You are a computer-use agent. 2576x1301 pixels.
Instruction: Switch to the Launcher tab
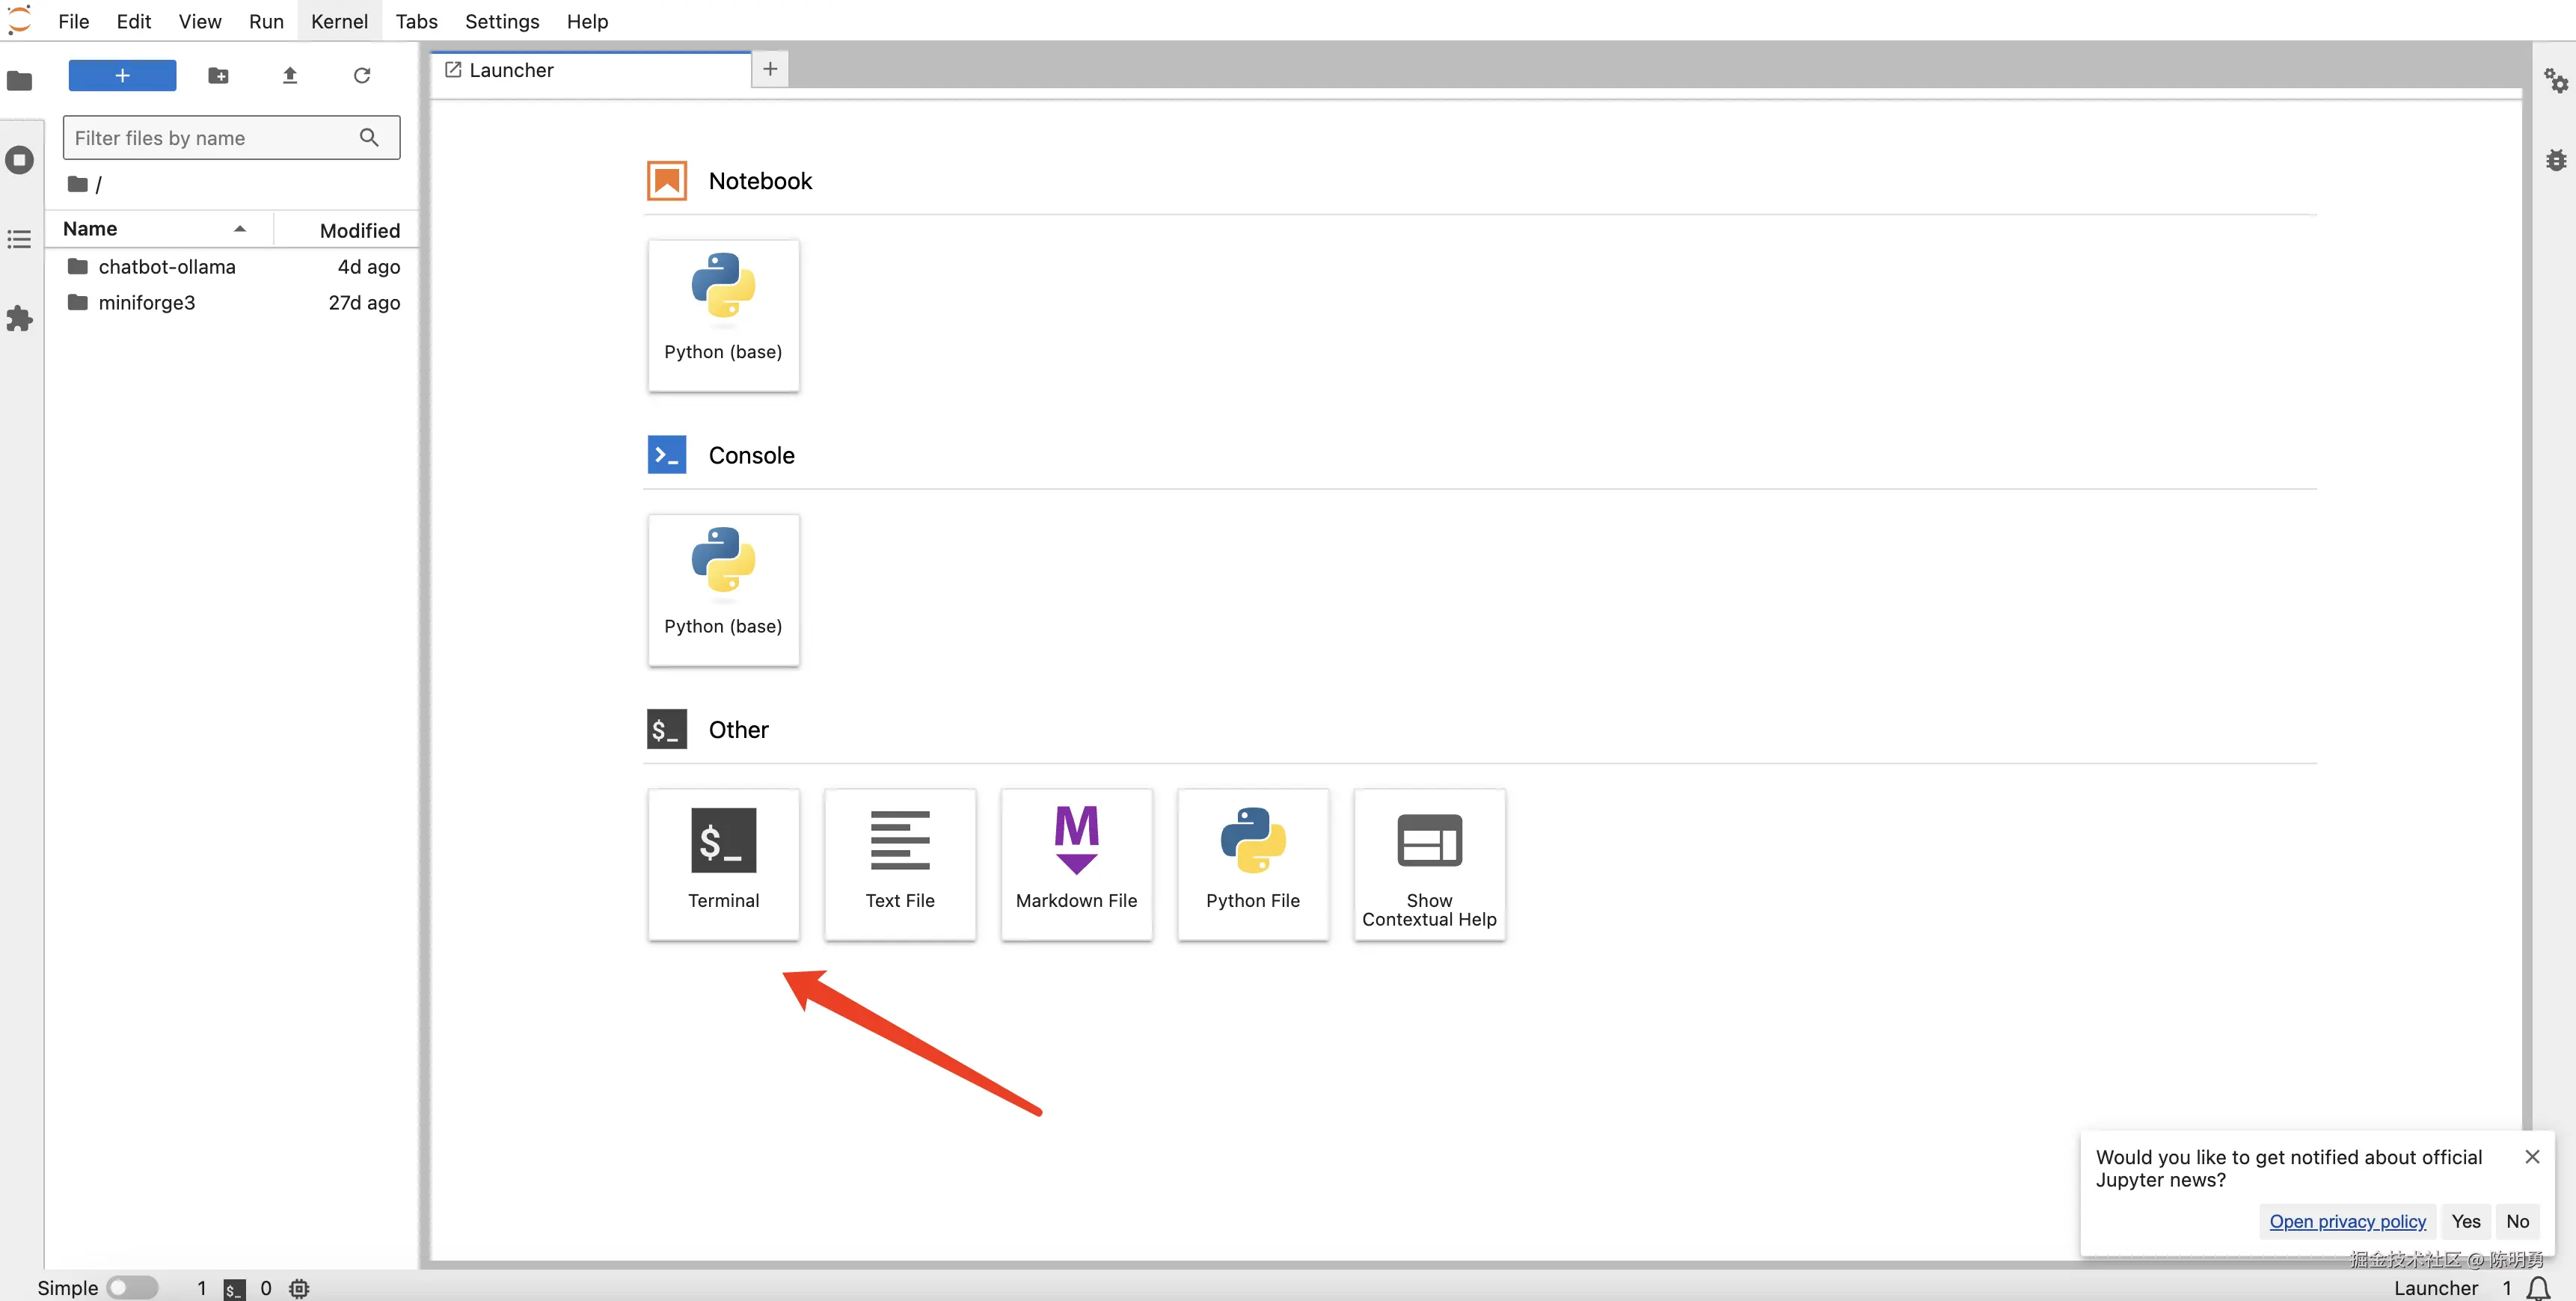click(511, 70)
